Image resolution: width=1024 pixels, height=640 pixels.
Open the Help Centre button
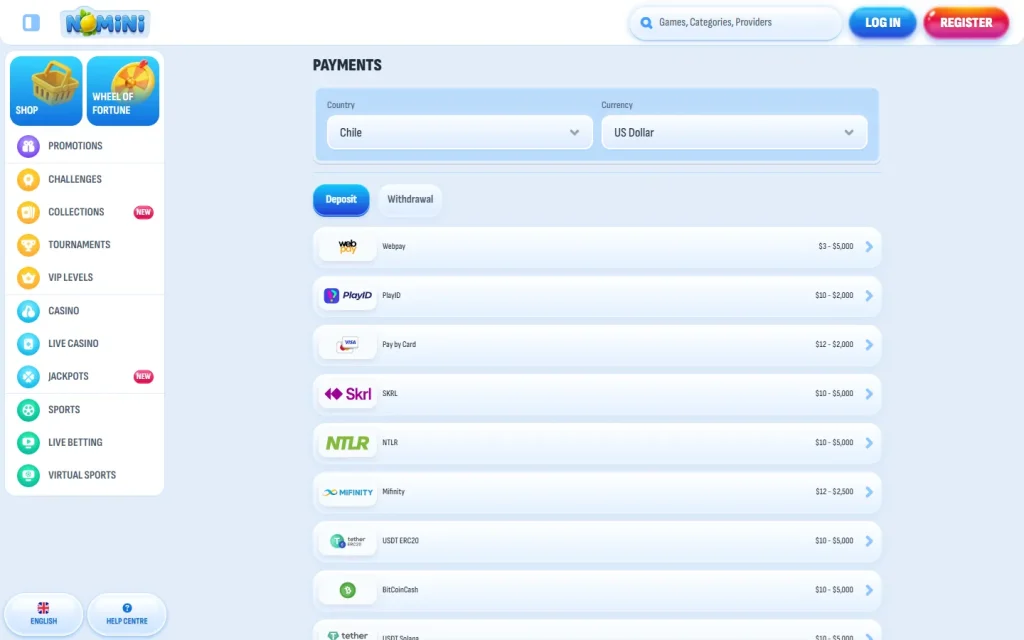point(127,614)
